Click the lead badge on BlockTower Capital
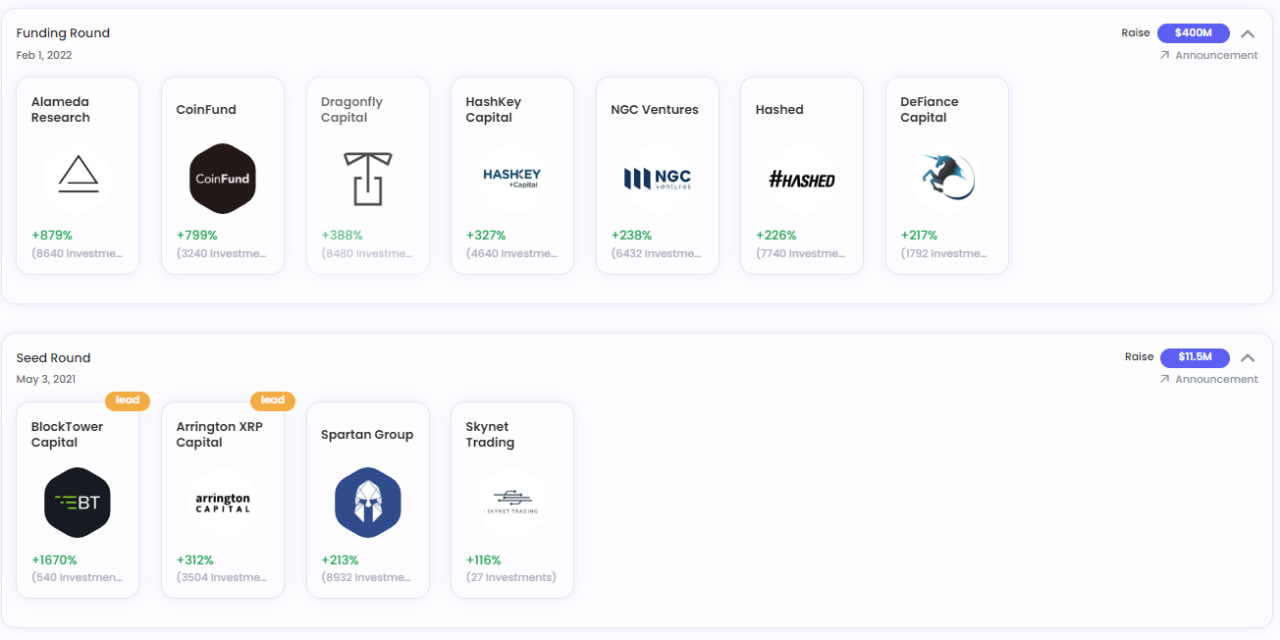 [x=128, y=400]
